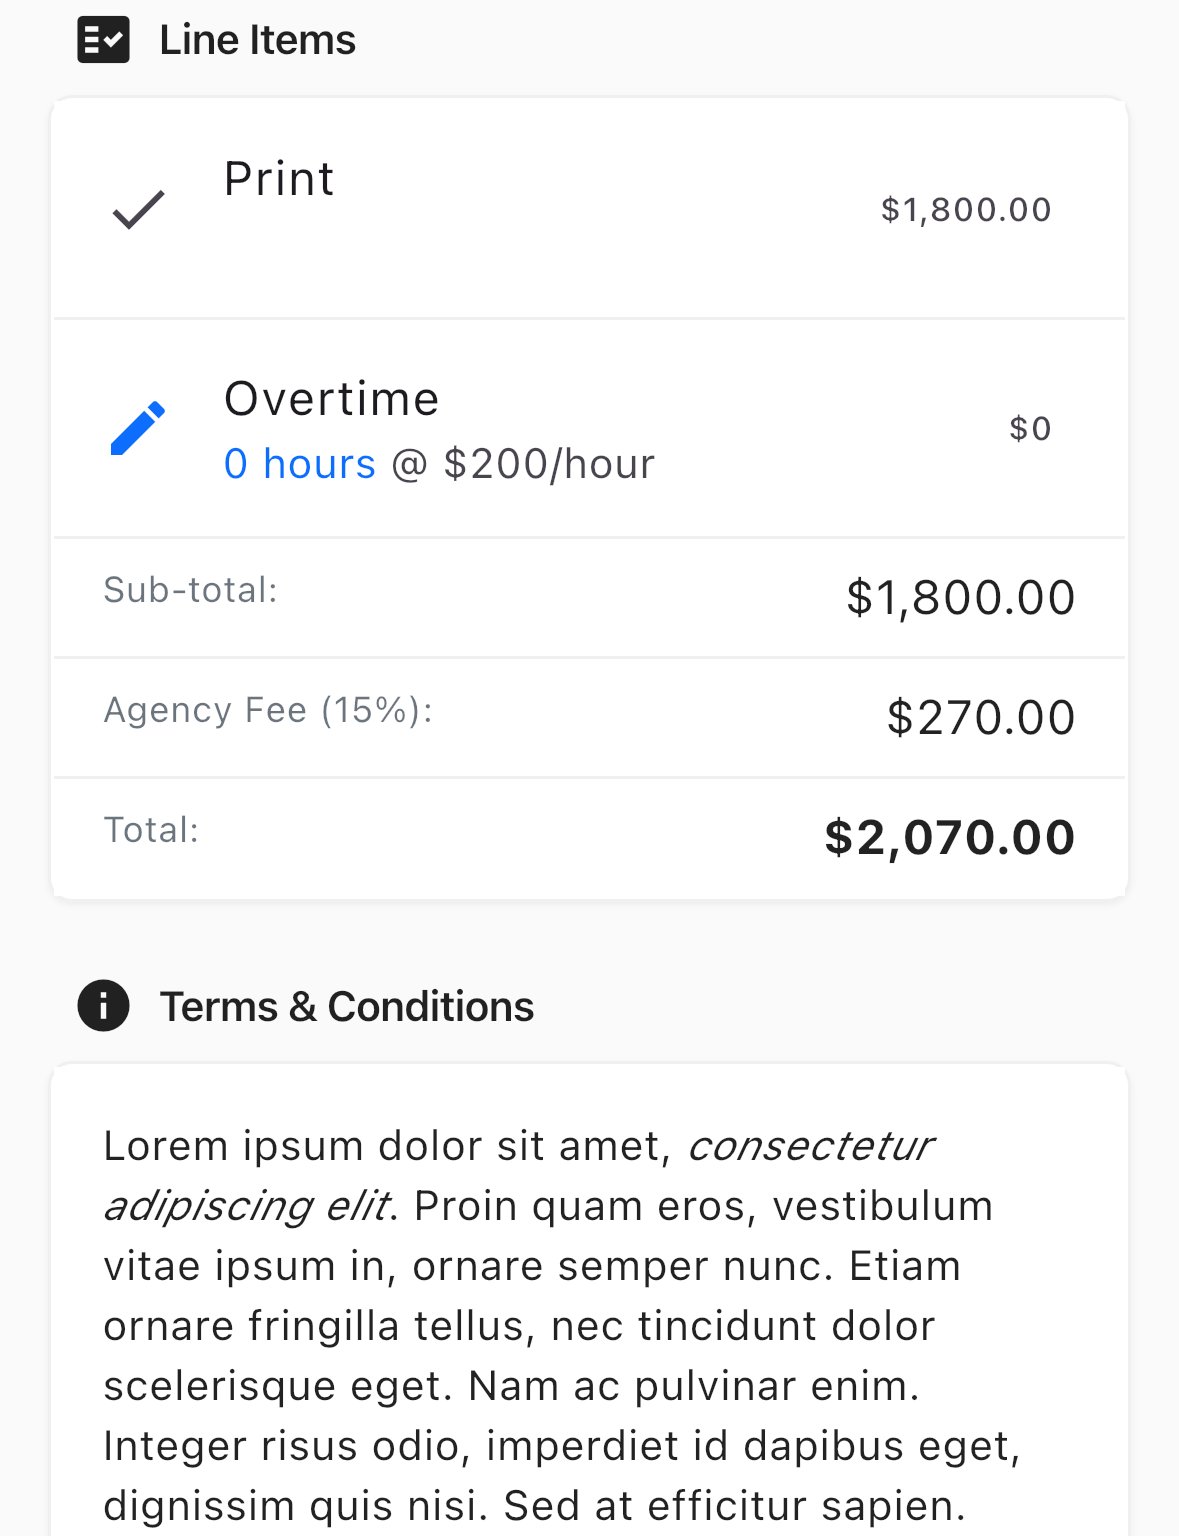1179x1536 pixels.
Task: Click the bold Total $2,070.00
Action: pos(950,838)
